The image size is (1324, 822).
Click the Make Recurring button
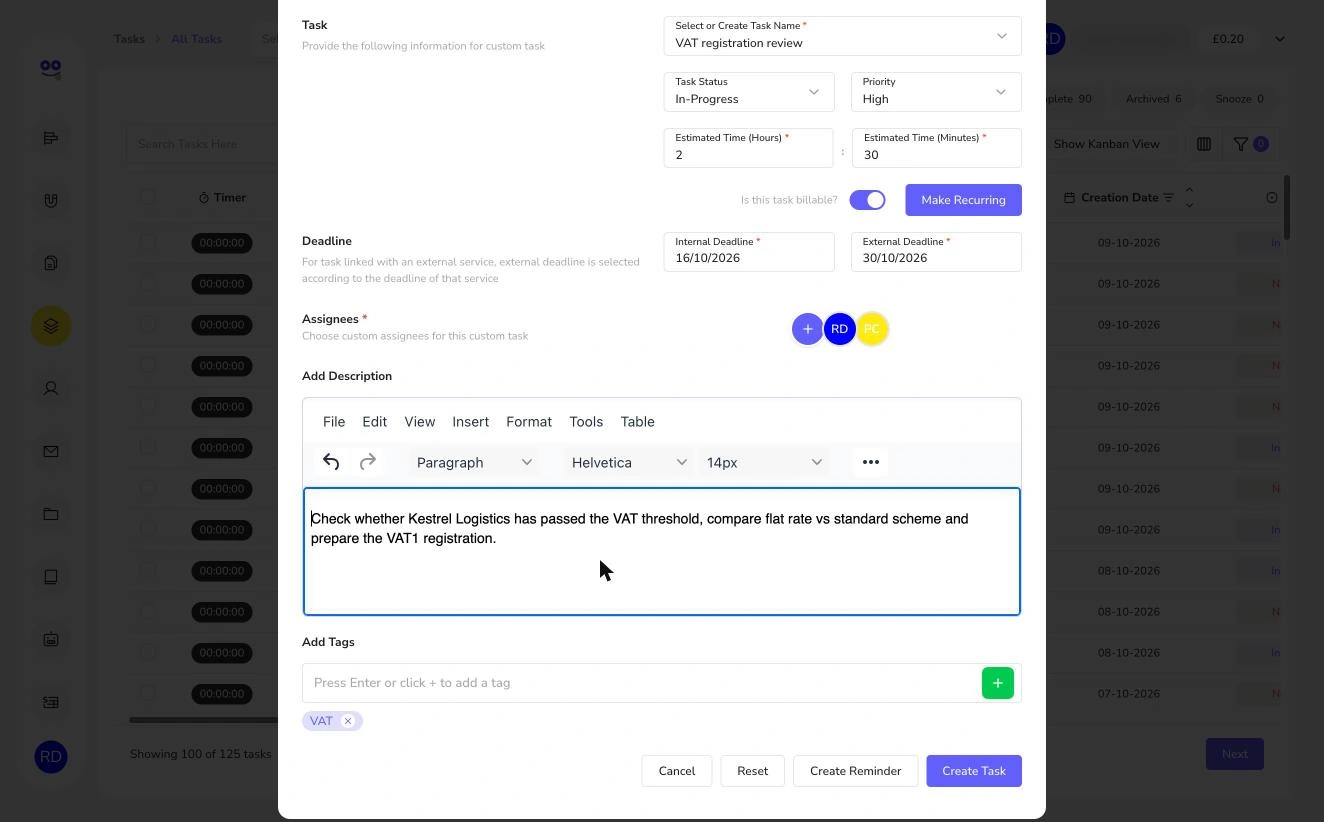click(964, 200)
